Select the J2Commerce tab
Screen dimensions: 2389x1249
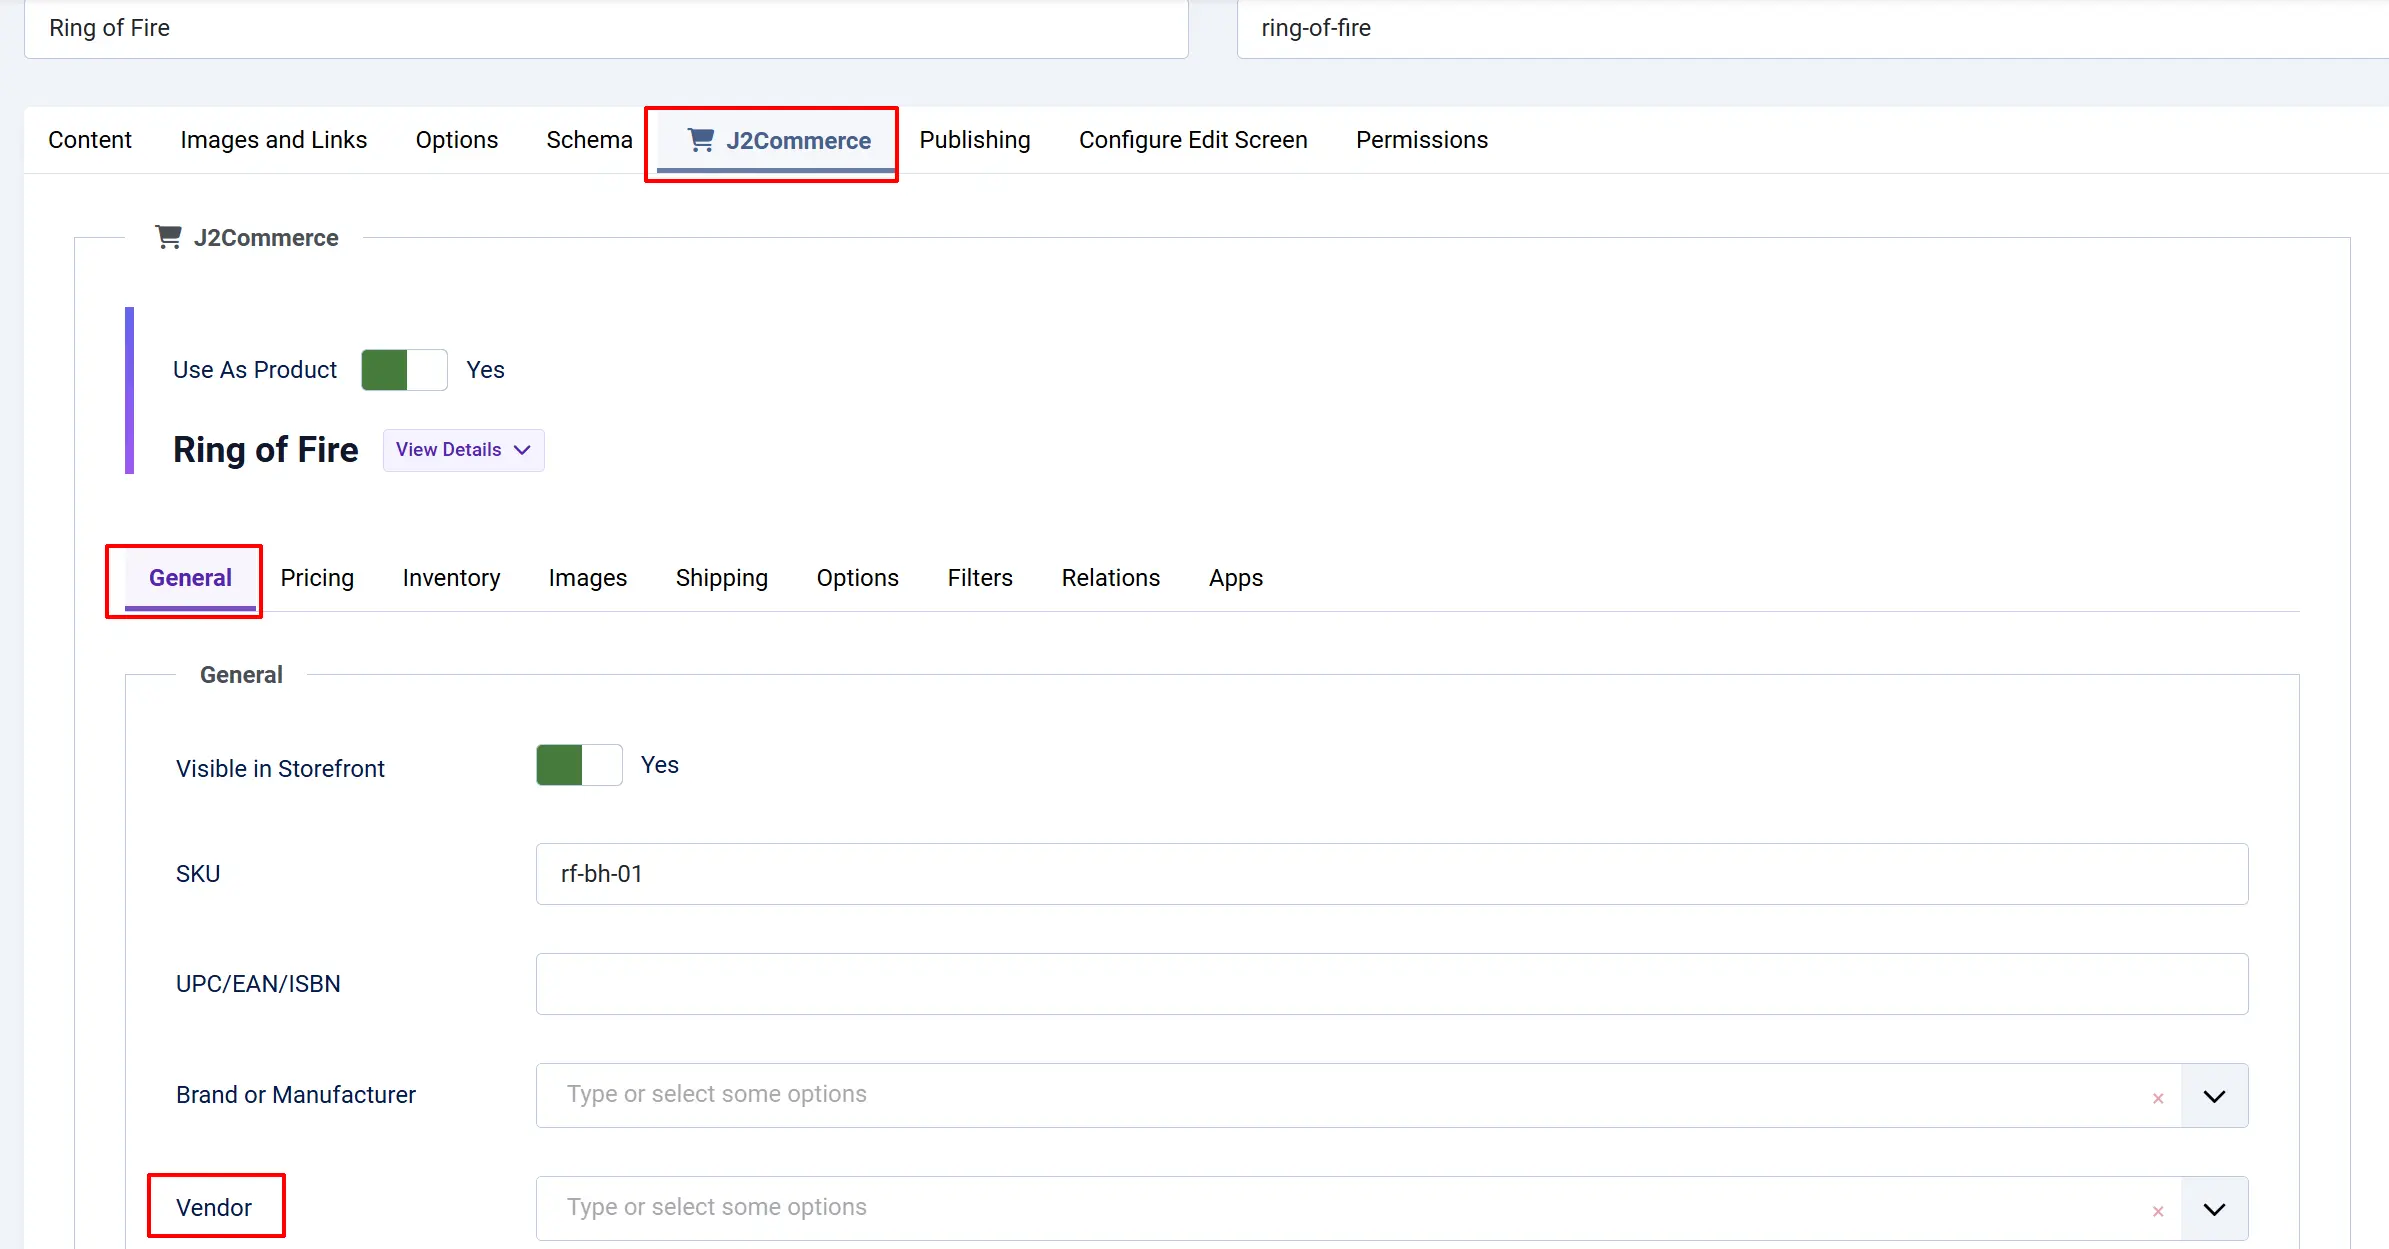point(776,141)
